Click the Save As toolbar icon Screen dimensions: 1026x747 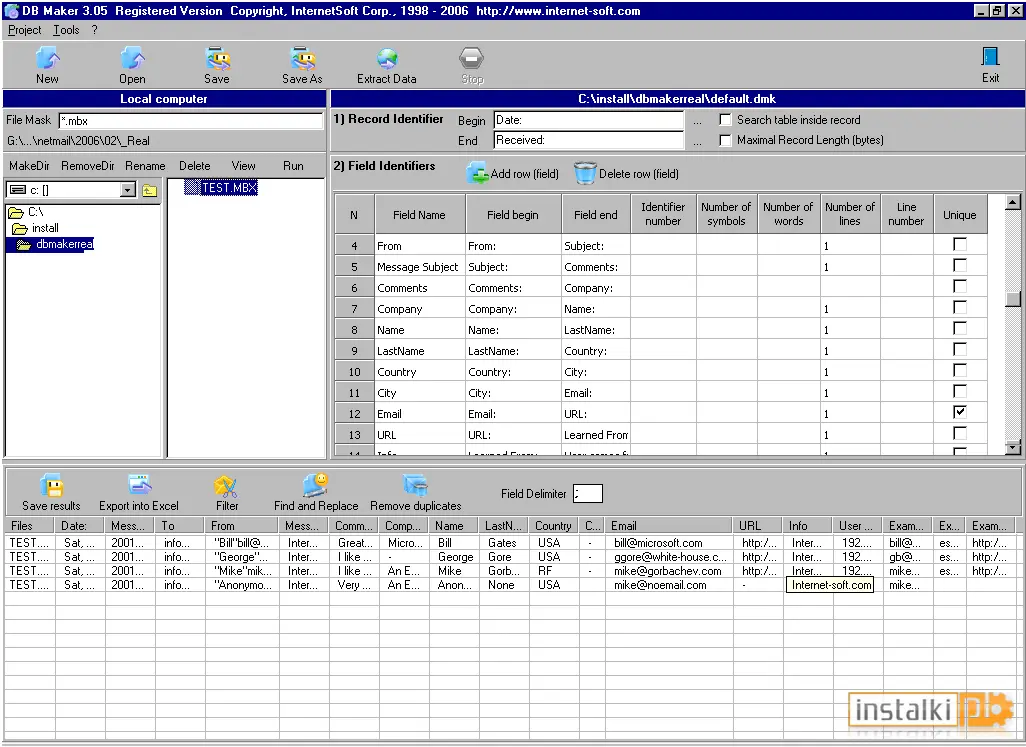(302, 59)
